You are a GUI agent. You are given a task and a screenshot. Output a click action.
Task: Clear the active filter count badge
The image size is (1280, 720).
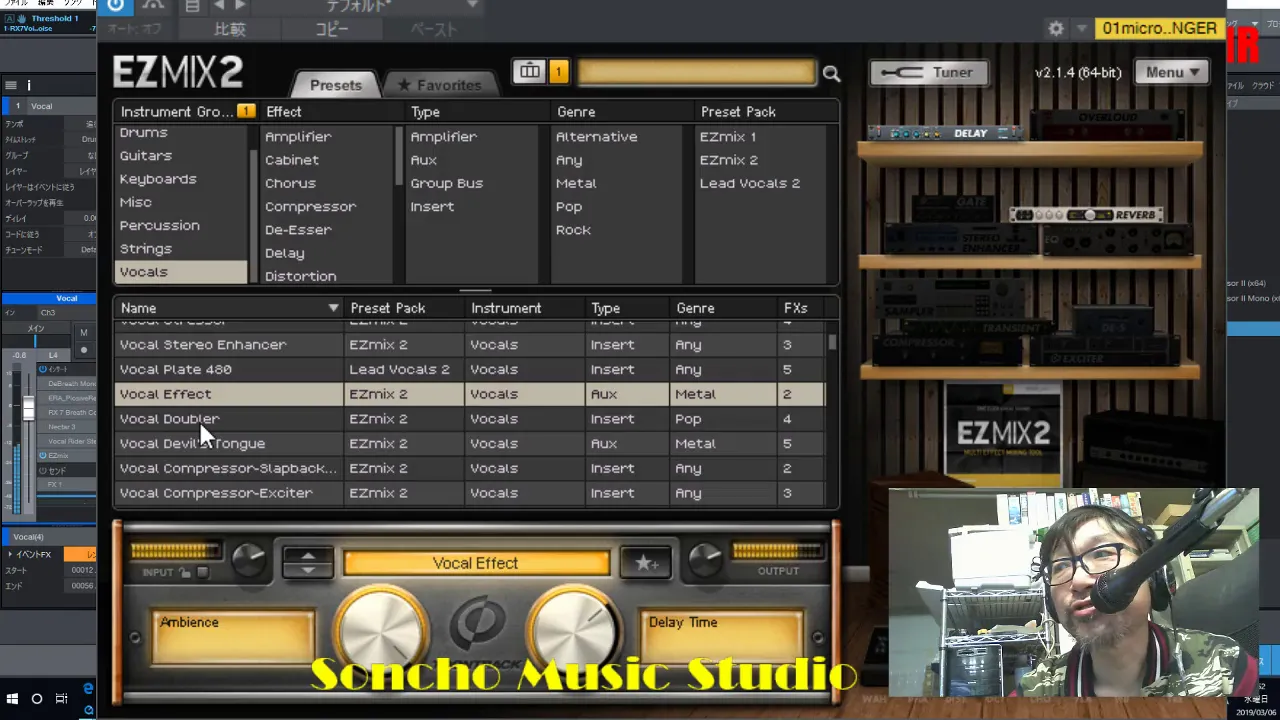coord(558,71)
